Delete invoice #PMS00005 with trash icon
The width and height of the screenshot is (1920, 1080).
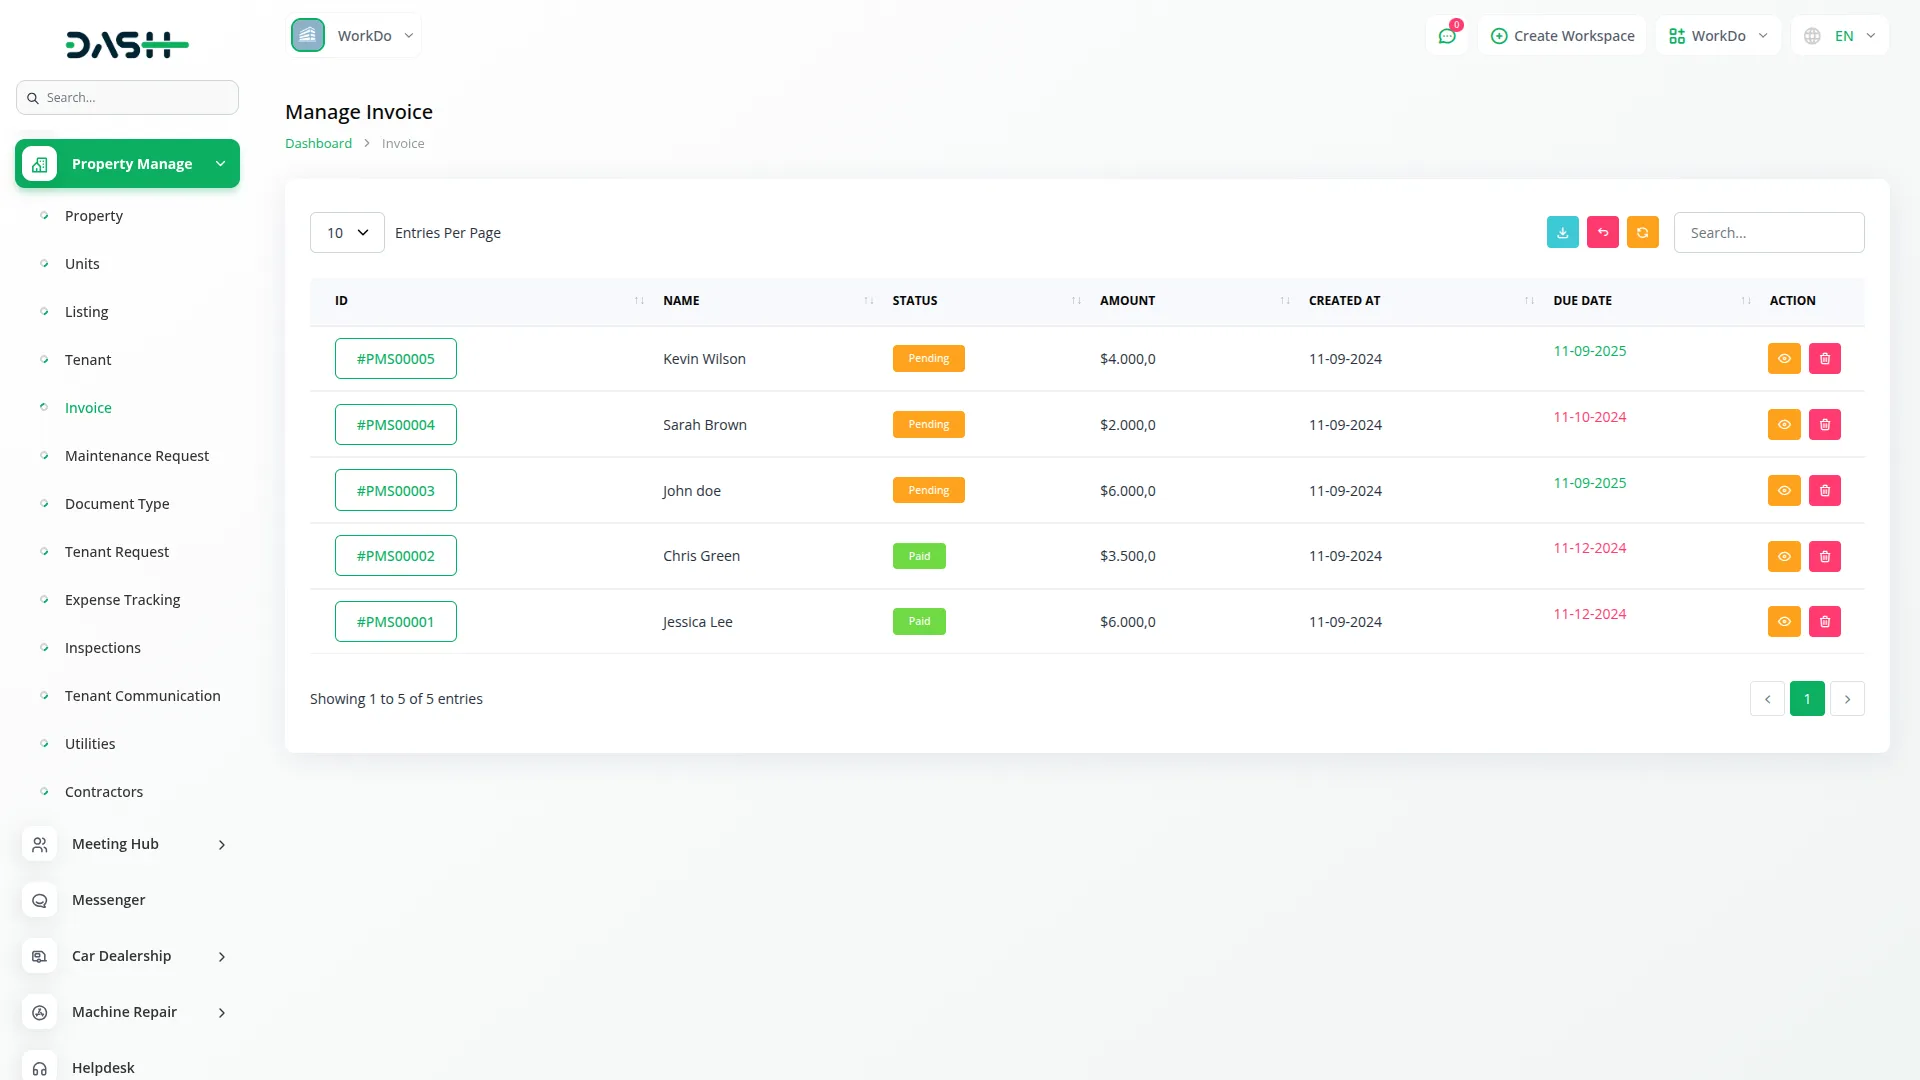pos(1824,359)
